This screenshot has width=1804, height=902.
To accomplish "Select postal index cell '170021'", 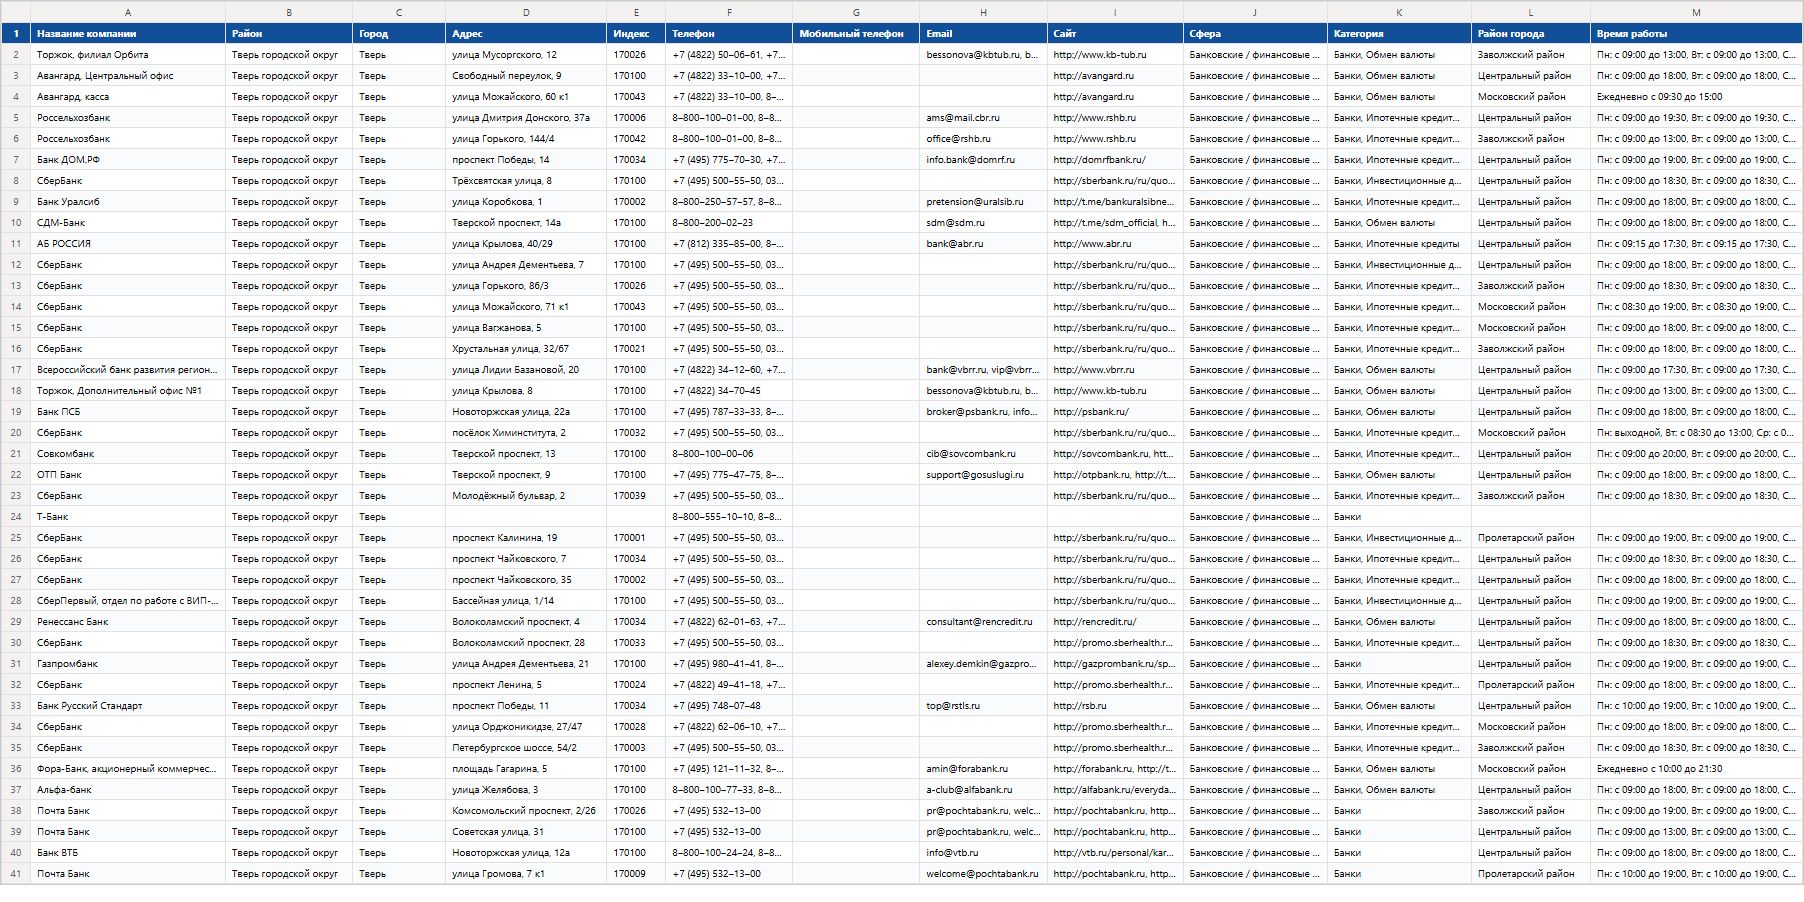I will (636, 349).
